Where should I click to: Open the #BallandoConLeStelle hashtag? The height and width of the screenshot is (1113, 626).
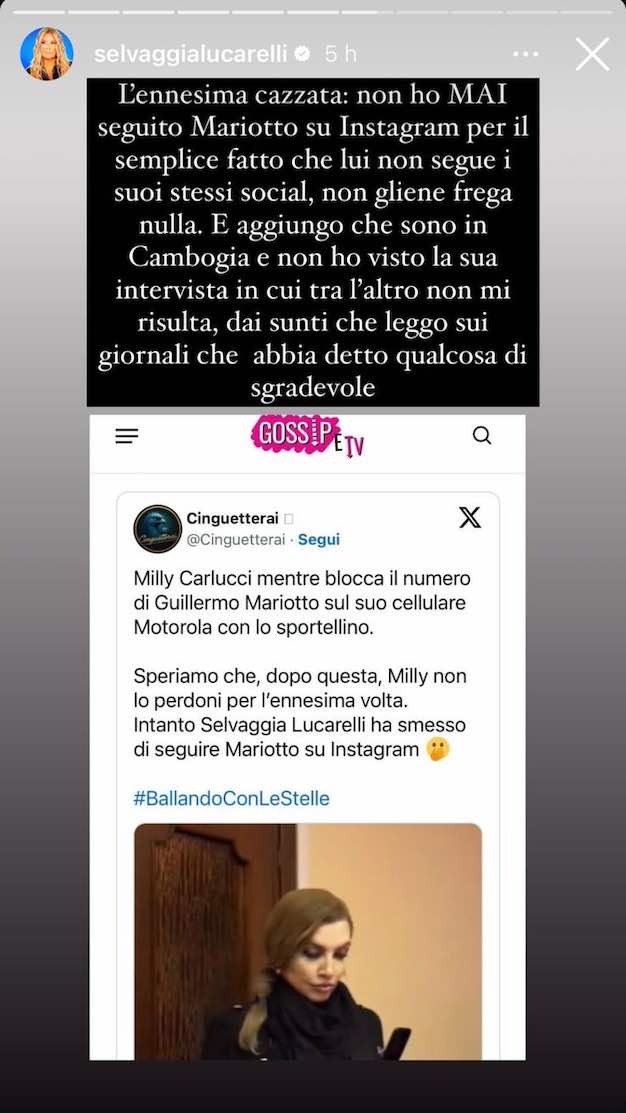pos(231,798)
